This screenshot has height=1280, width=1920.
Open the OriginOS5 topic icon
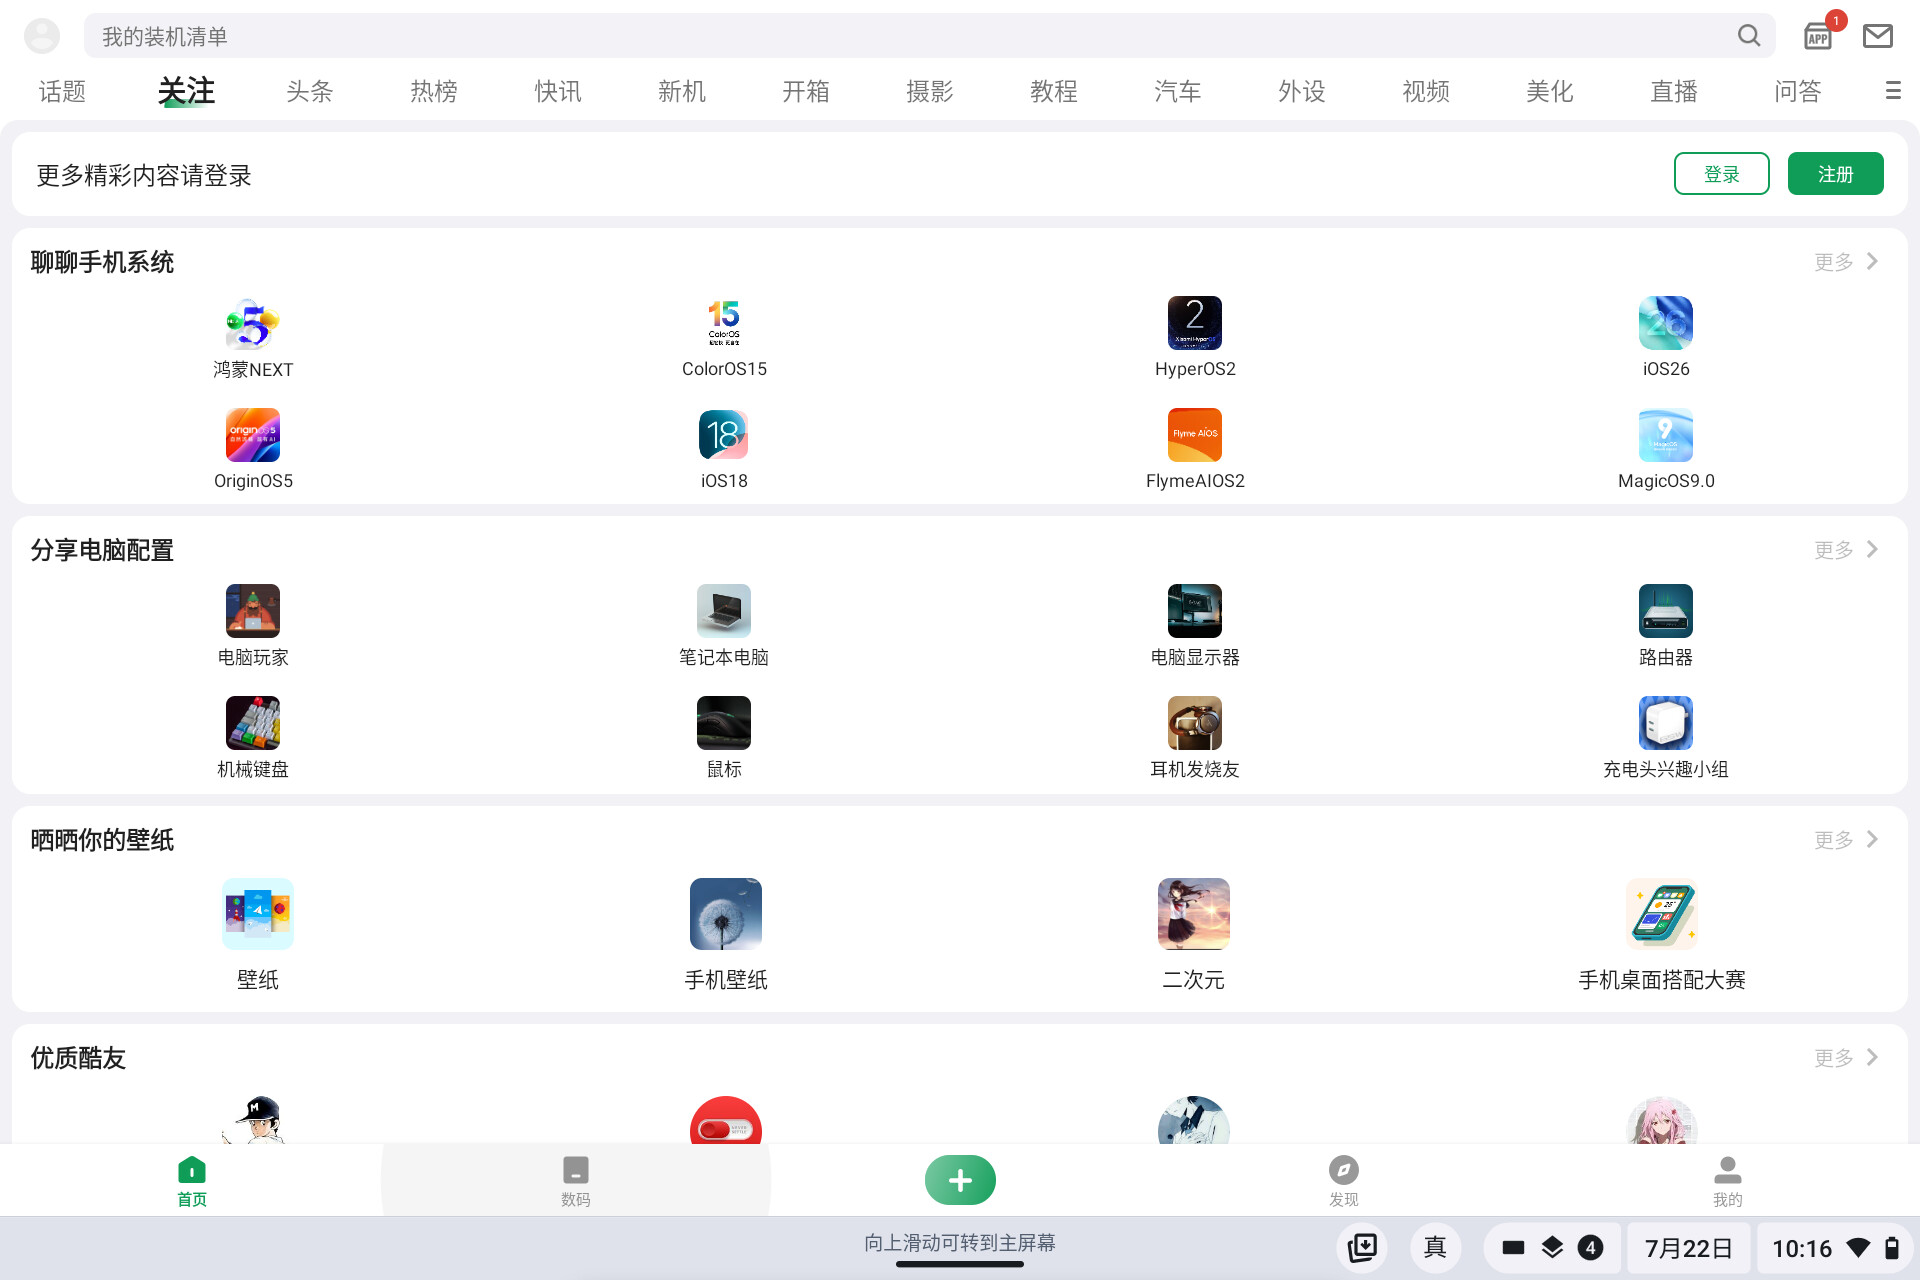[253, 435]
